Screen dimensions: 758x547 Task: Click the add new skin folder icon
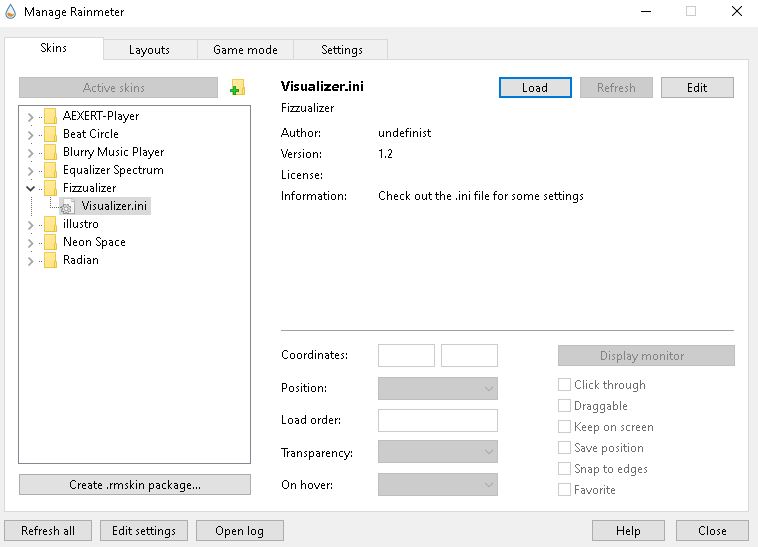click(x=237, y=88)
